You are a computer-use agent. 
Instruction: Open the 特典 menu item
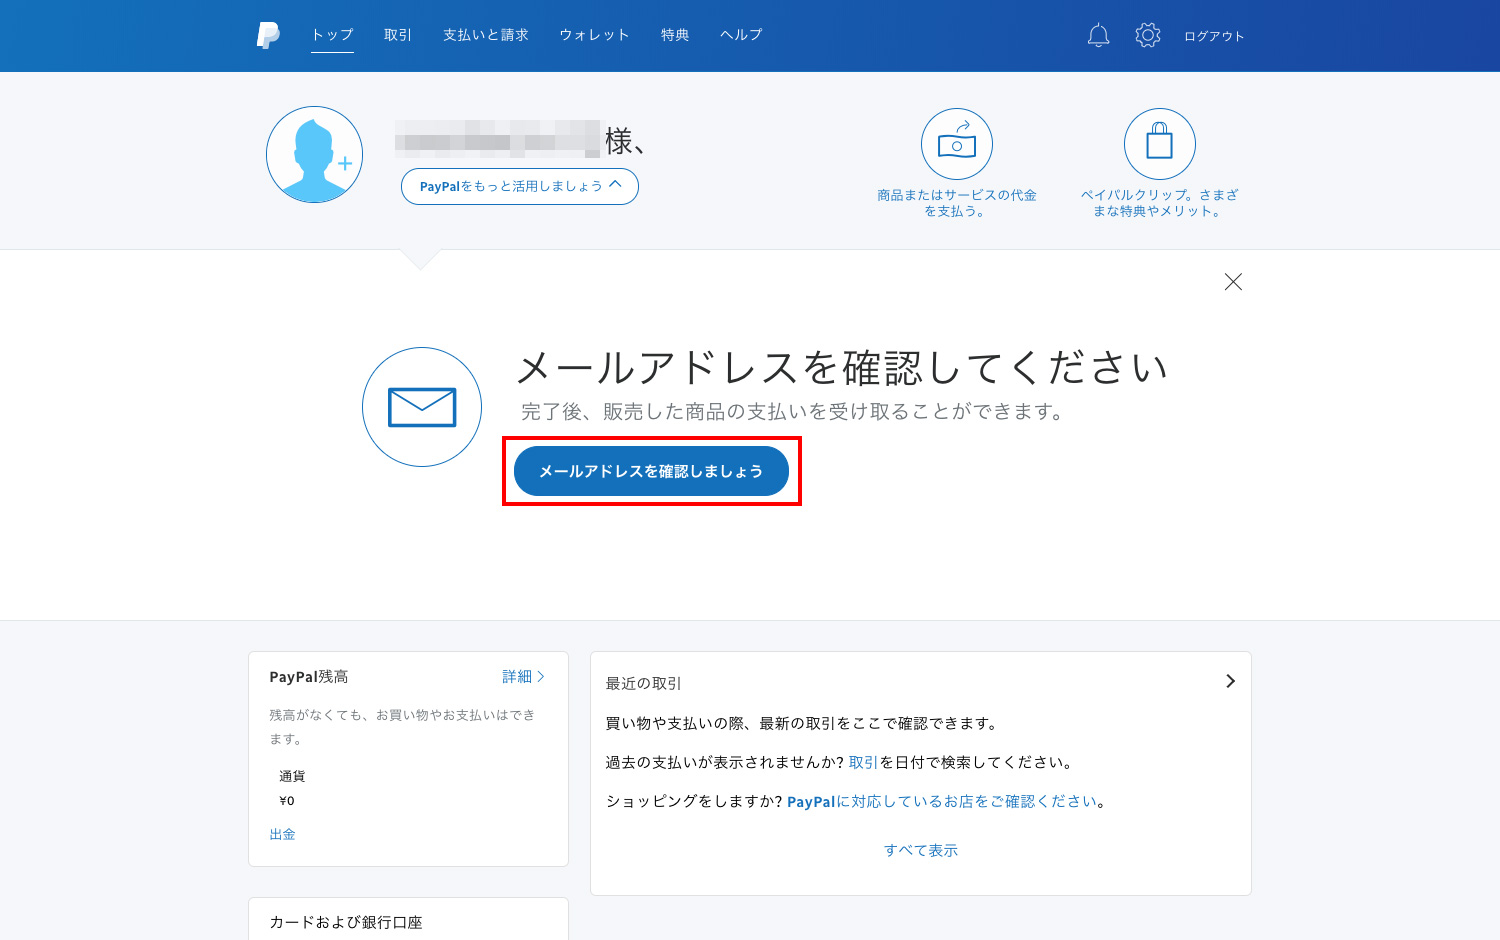(x=675, y=35)
